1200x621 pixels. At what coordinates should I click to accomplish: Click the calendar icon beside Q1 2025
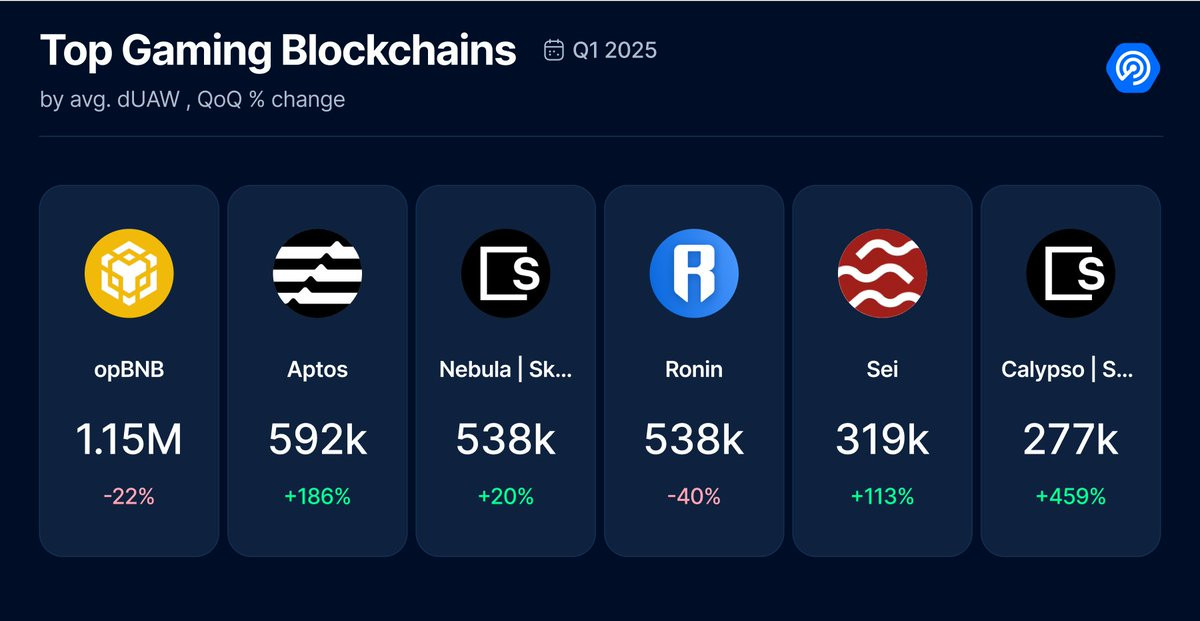point(553,50)
